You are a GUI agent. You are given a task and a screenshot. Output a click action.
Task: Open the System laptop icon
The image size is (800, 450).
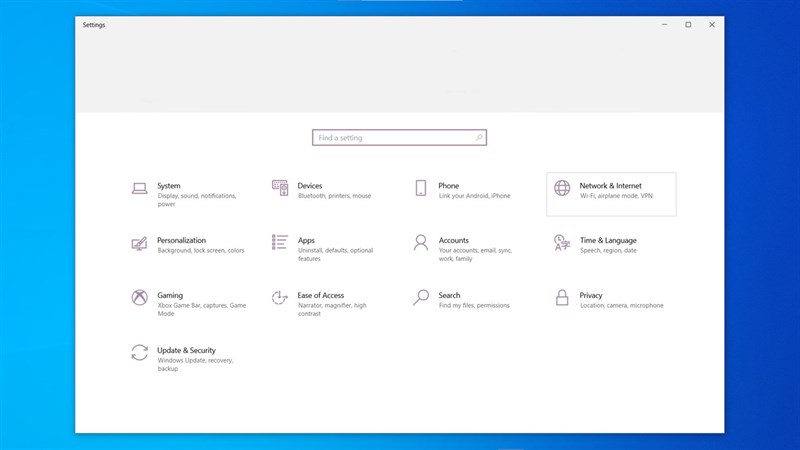coord(139,188)
